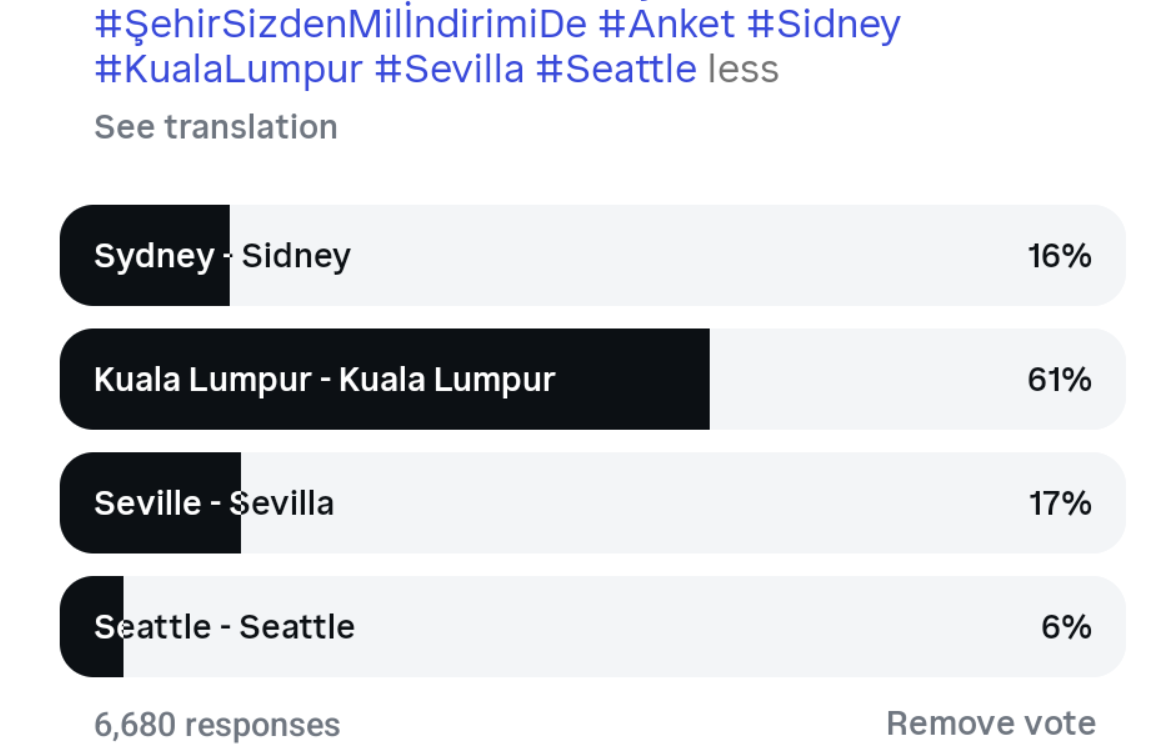Collapse the post text with "less"
The image size is (1157, 747).
(x=743, y=69)
